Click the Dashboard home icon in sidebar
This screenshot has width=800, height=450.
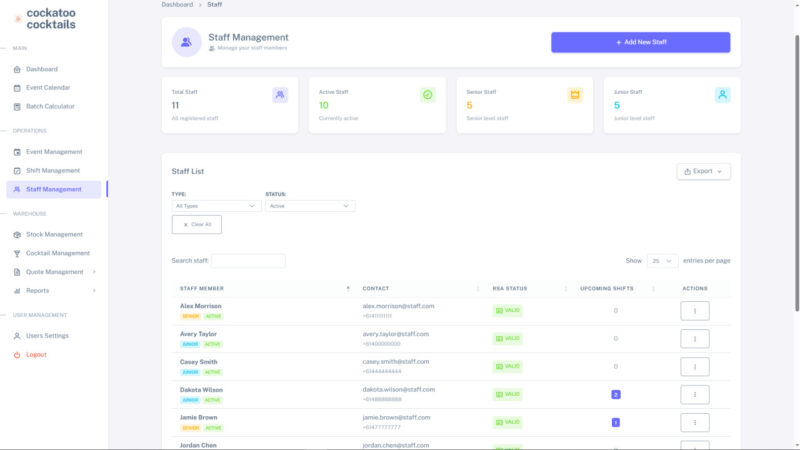pos(17,69)
